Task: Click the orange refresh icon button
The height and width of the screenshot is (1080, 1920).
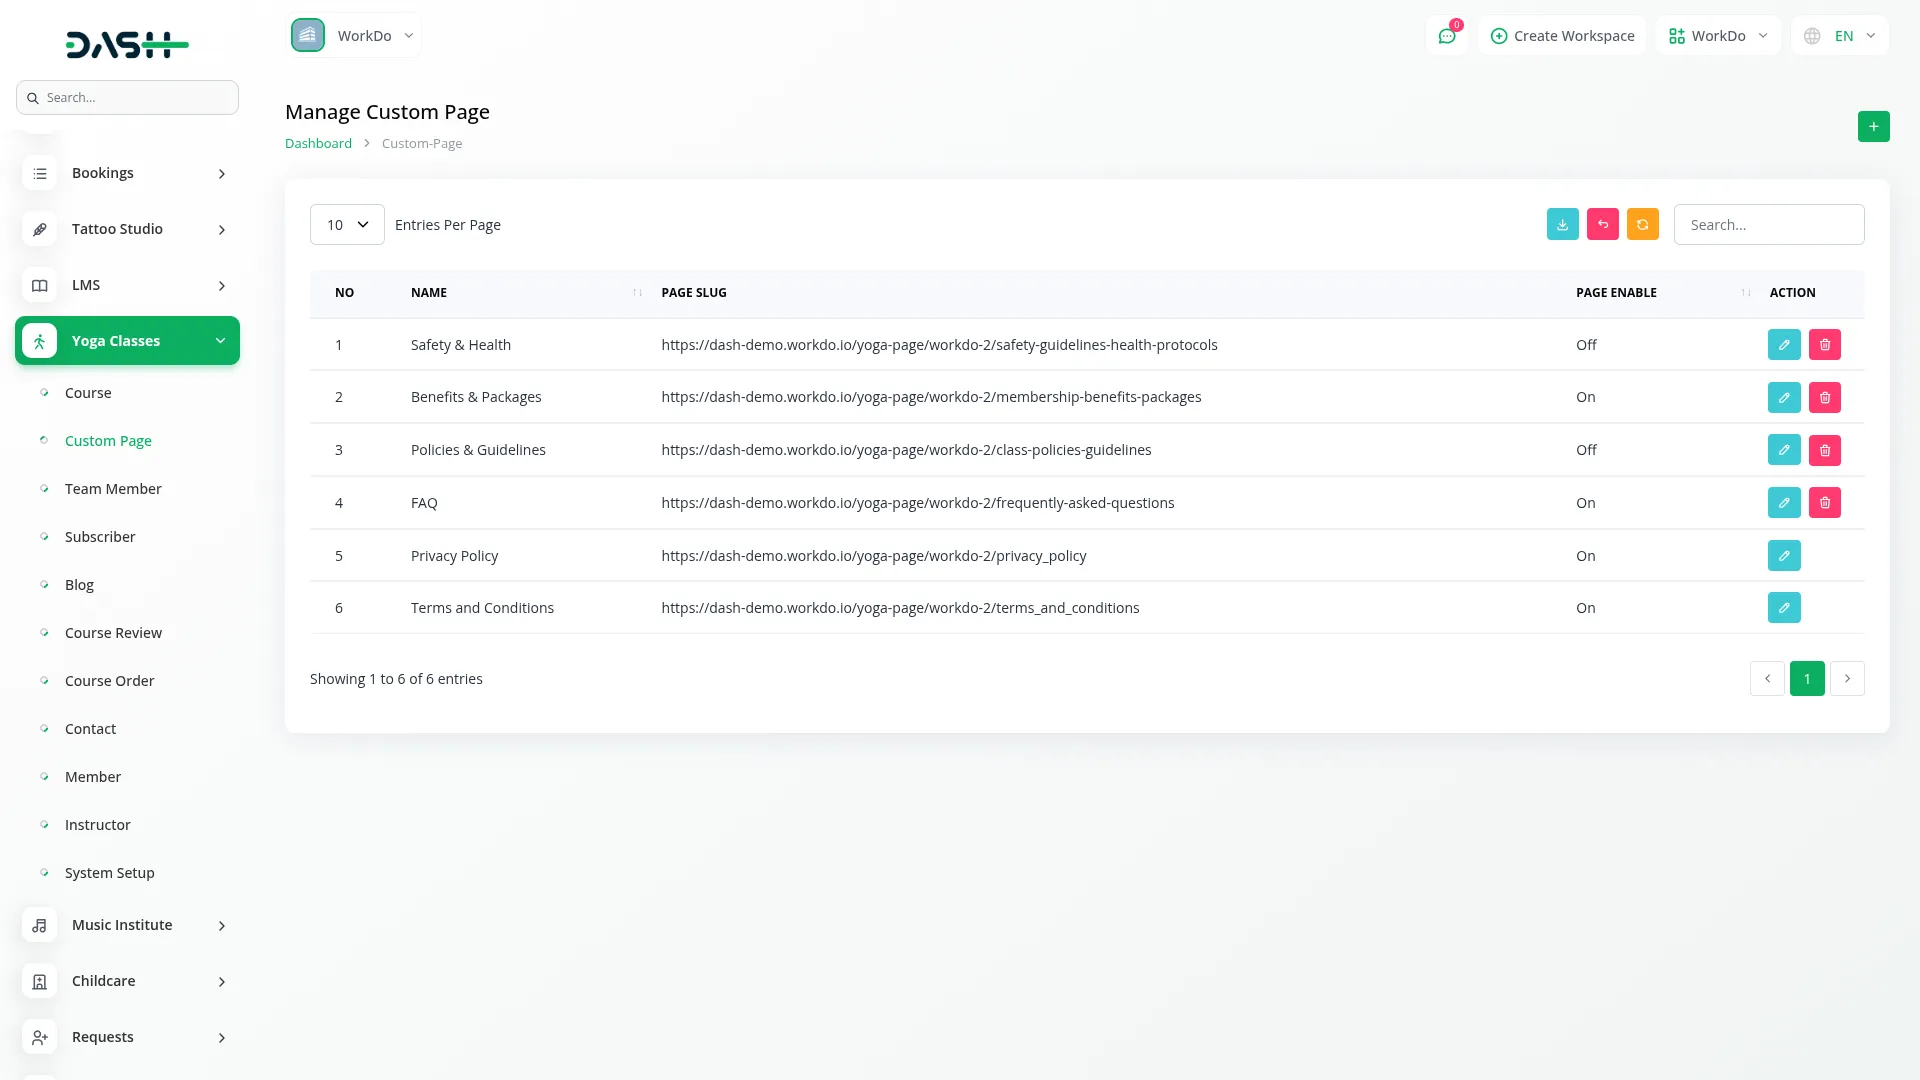Action: tap(1642, 225)
